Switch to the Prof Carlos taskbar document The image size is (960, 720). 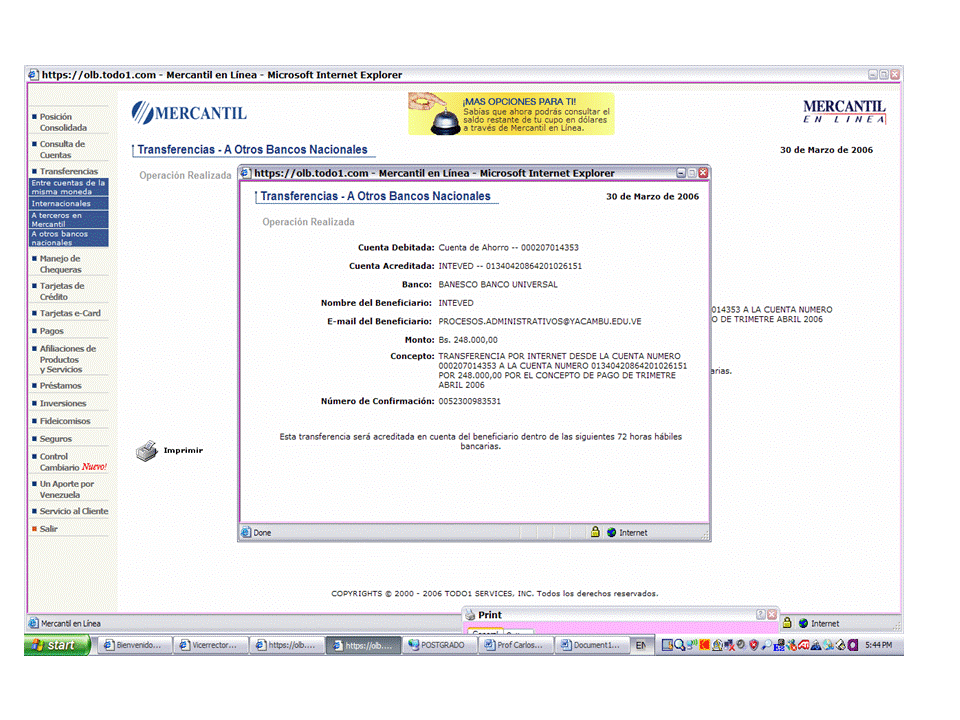pos(515,645)
